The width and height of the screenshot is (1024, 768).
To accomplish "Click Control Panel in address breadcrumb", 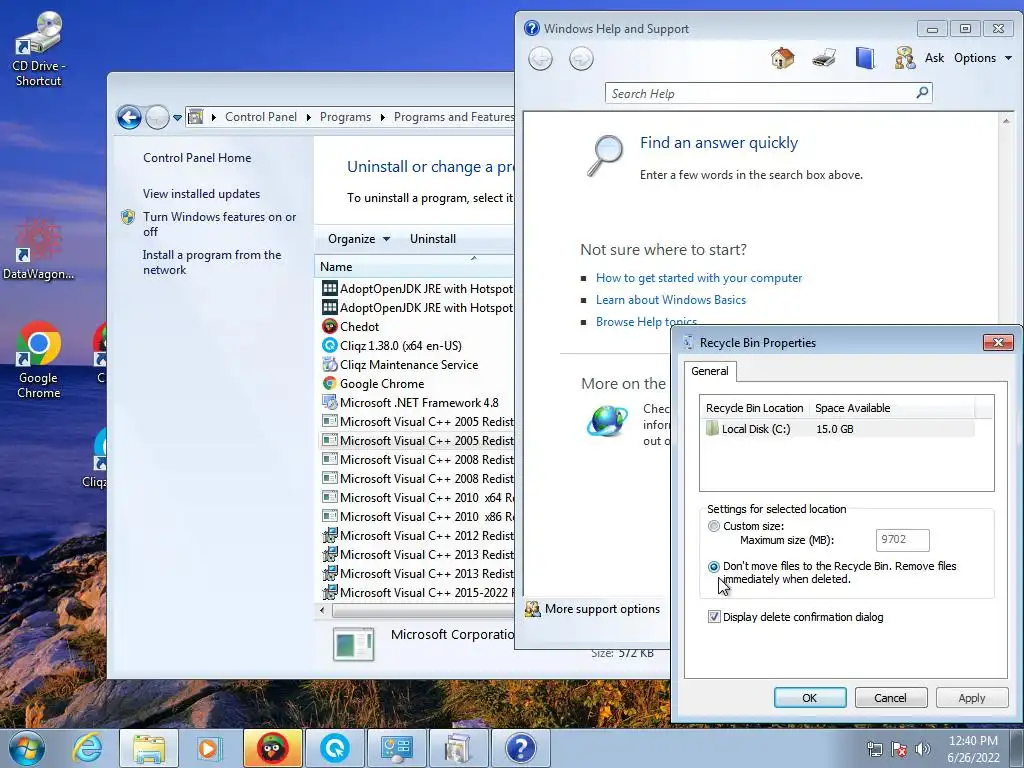I will [x=261, y=118].
